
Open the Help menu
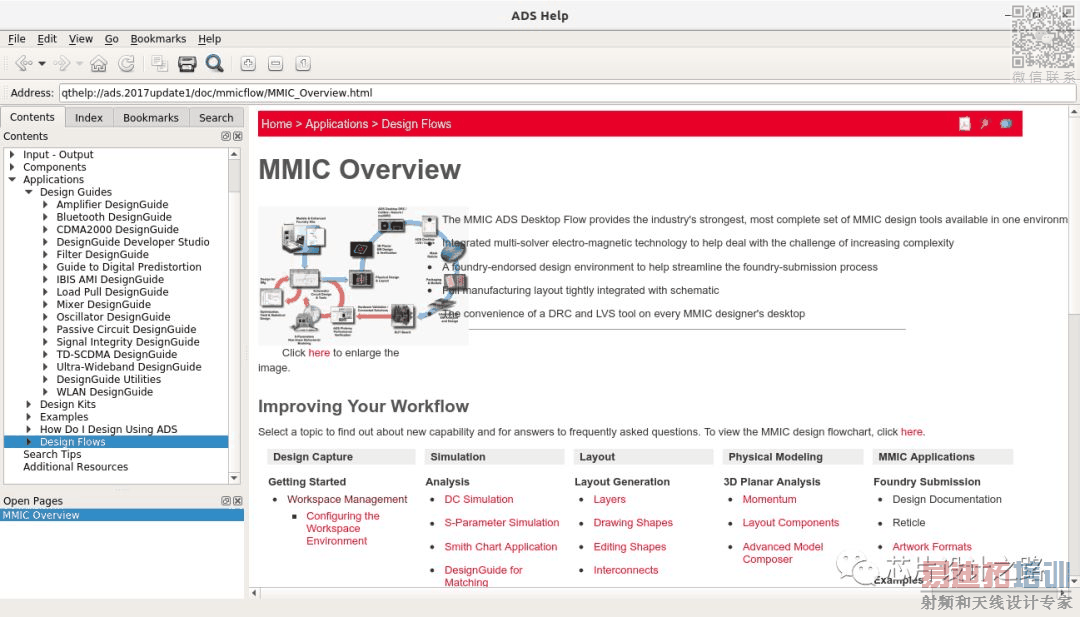click(x=209, y=39)
